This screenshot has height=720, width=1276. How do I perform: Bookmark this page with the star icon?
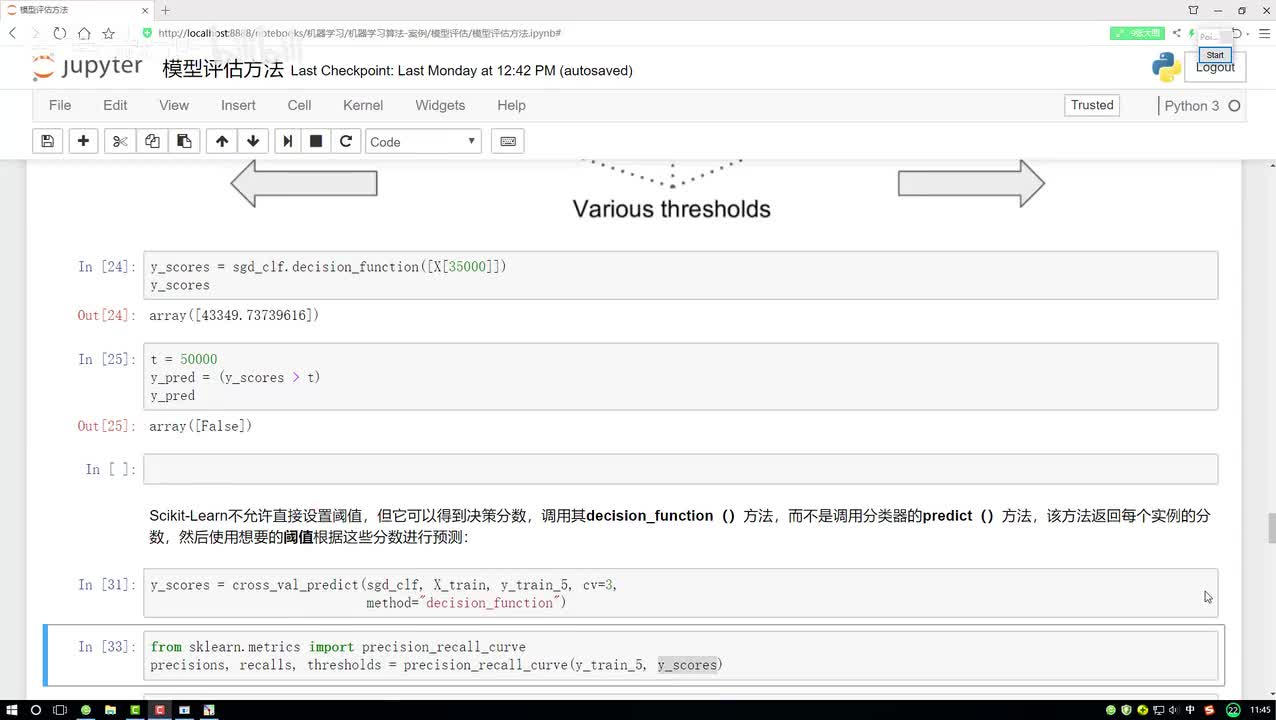tap(108, 33)
